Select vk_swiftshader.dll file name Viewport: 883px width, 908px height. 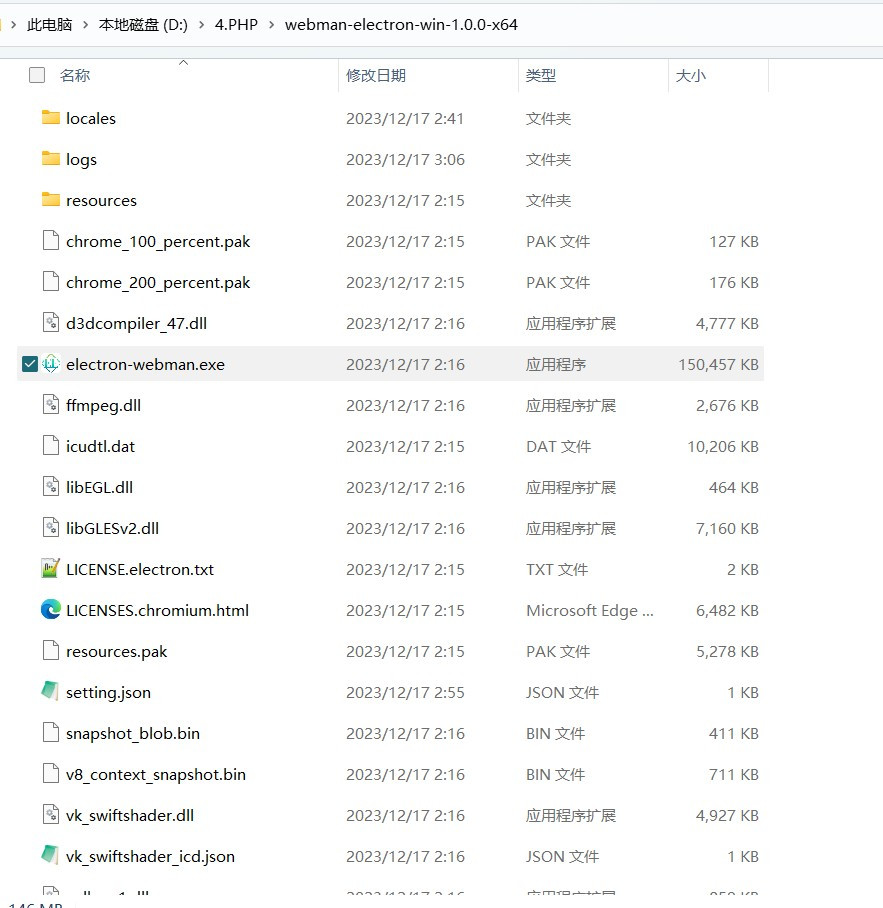pyautogui.click(x=130, y=815)
